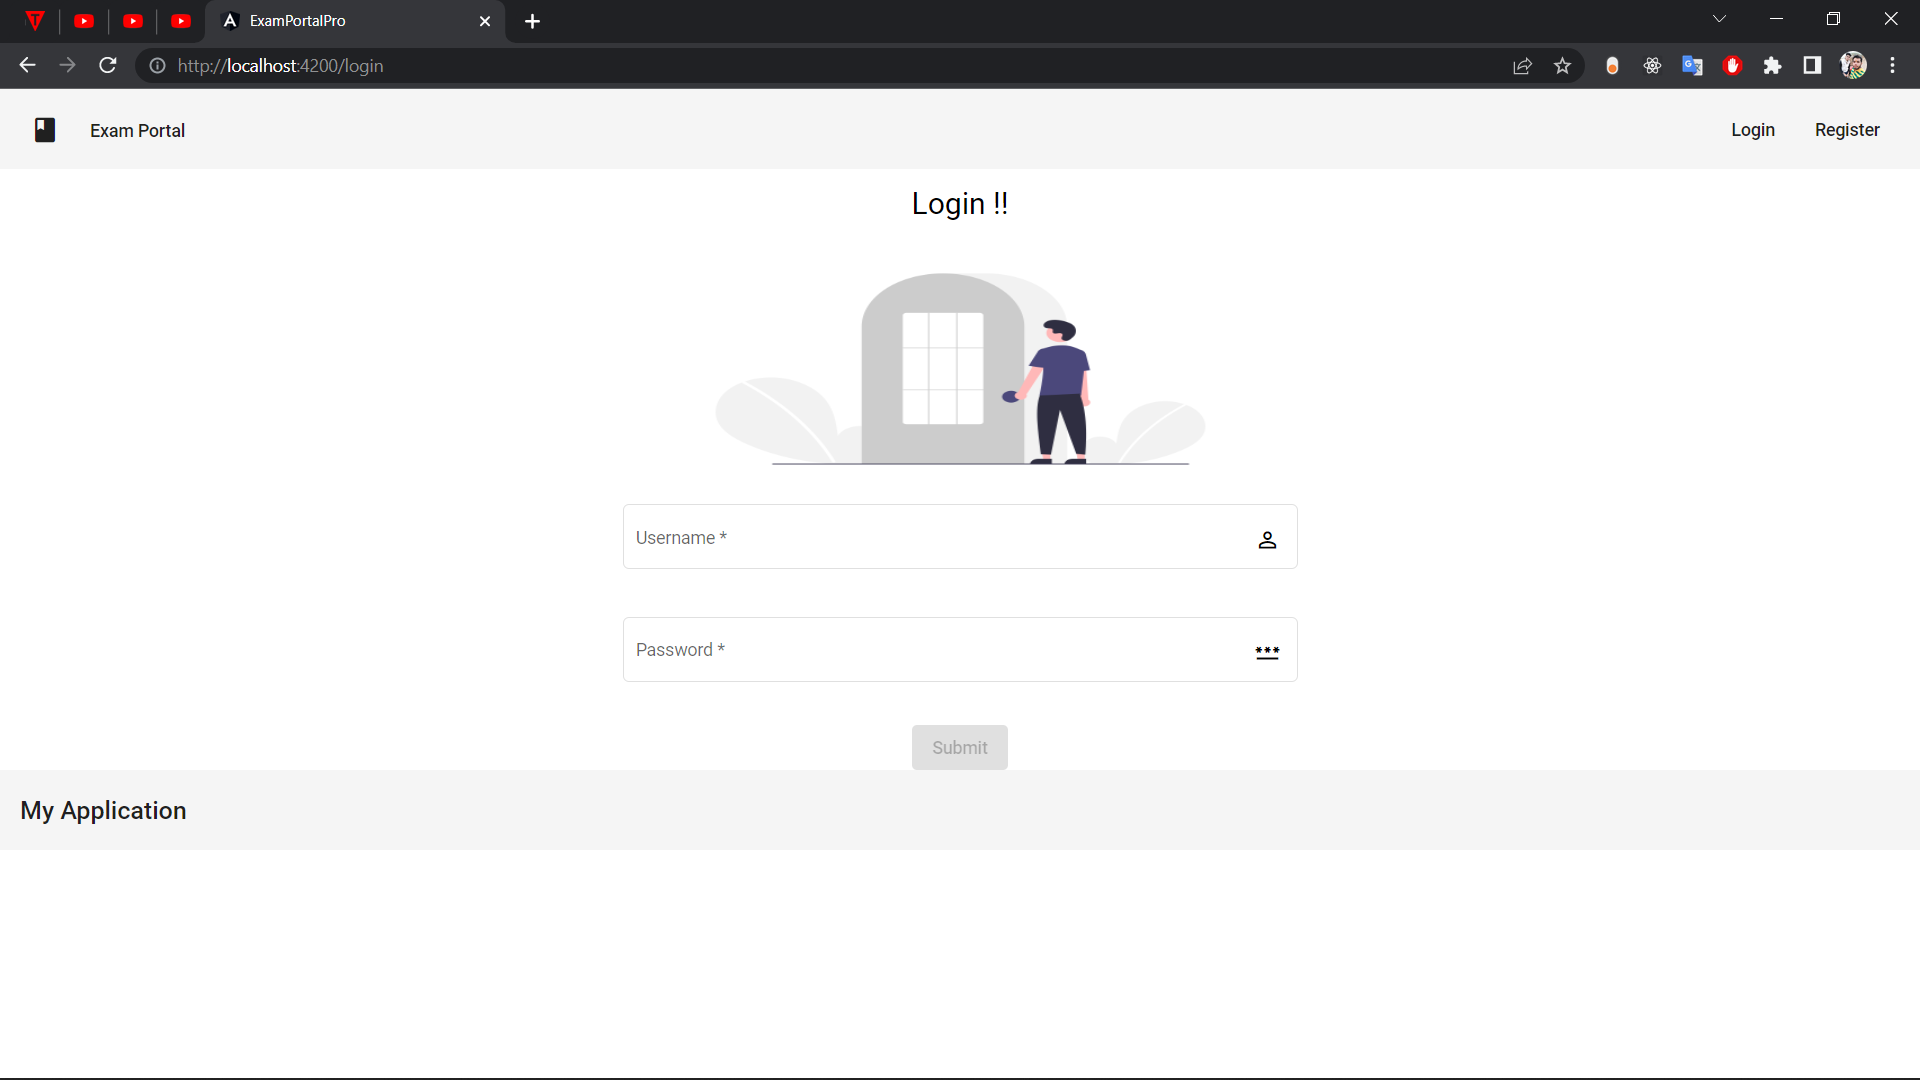Click the person icon in Username field

[x=1267, y=540]
